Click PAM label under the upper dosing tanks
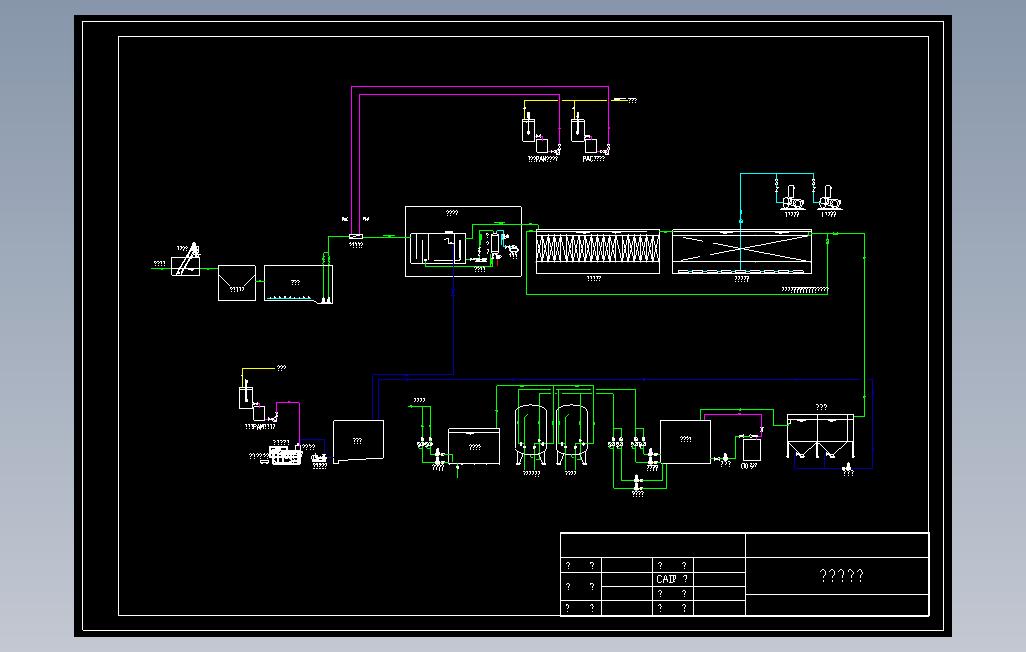Viewport: 1026px width, 652px height. point(542,159)
